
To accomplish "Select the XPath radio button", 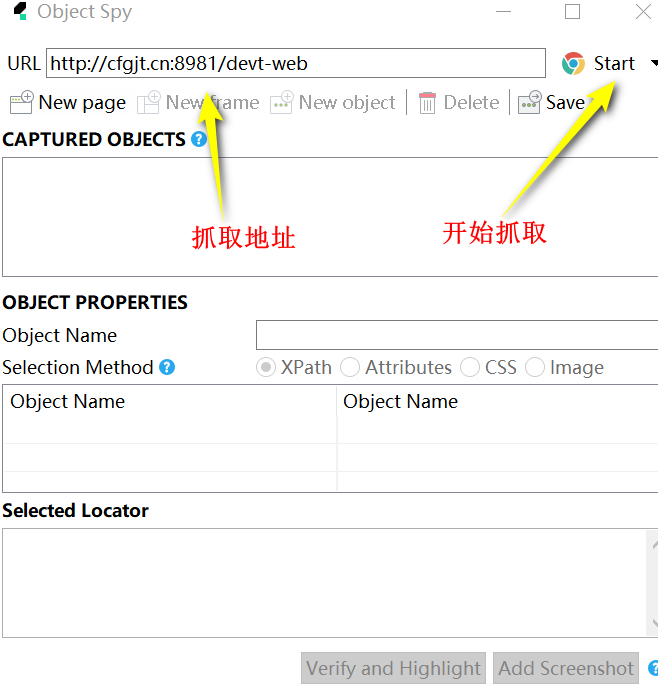I will point(266,367).
